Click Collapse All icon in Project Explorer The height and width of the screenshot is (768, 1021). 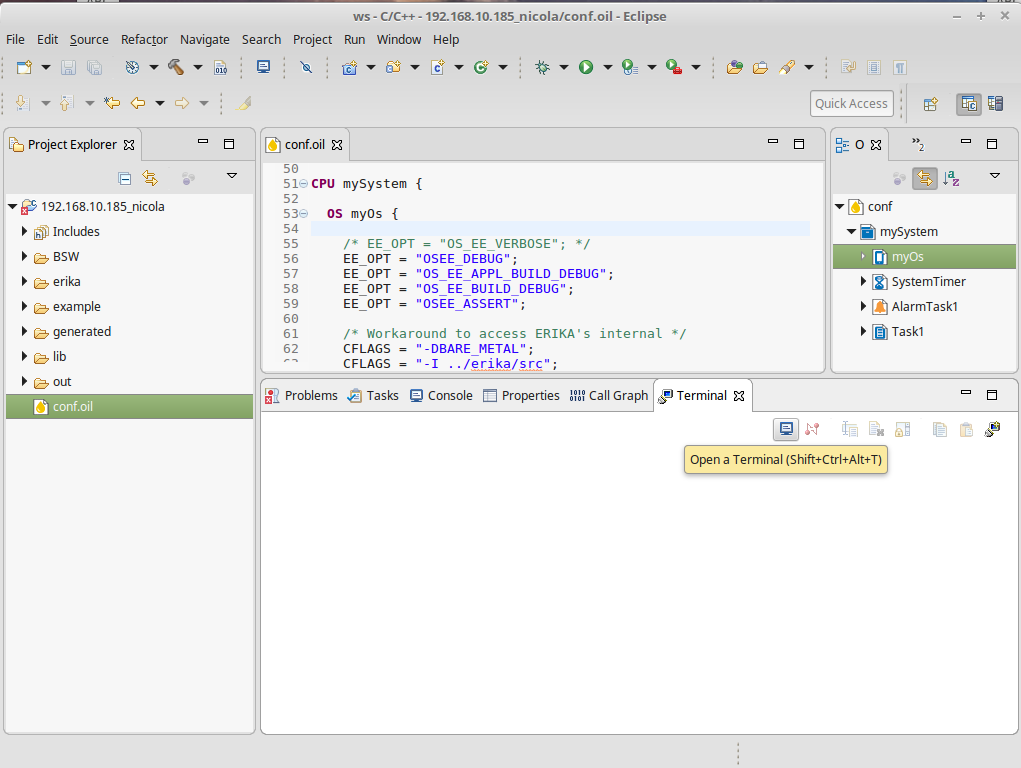pos(124,178)
